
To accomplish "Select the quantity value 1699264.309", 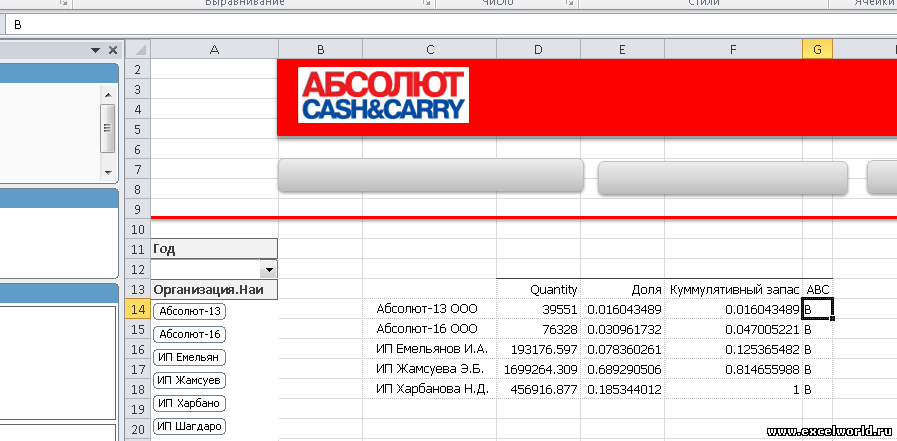I will click(x=538, y=370).
